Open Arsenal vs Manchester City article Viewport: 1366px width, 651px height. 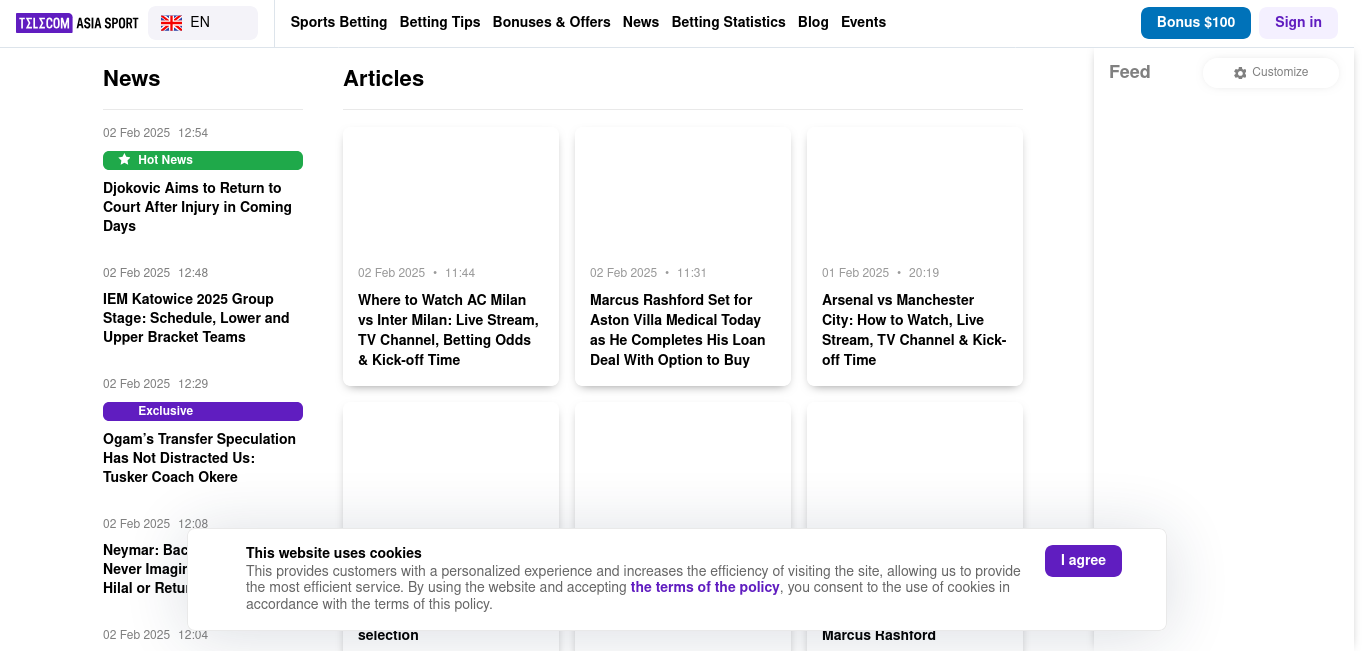click(x=914, y=330)
